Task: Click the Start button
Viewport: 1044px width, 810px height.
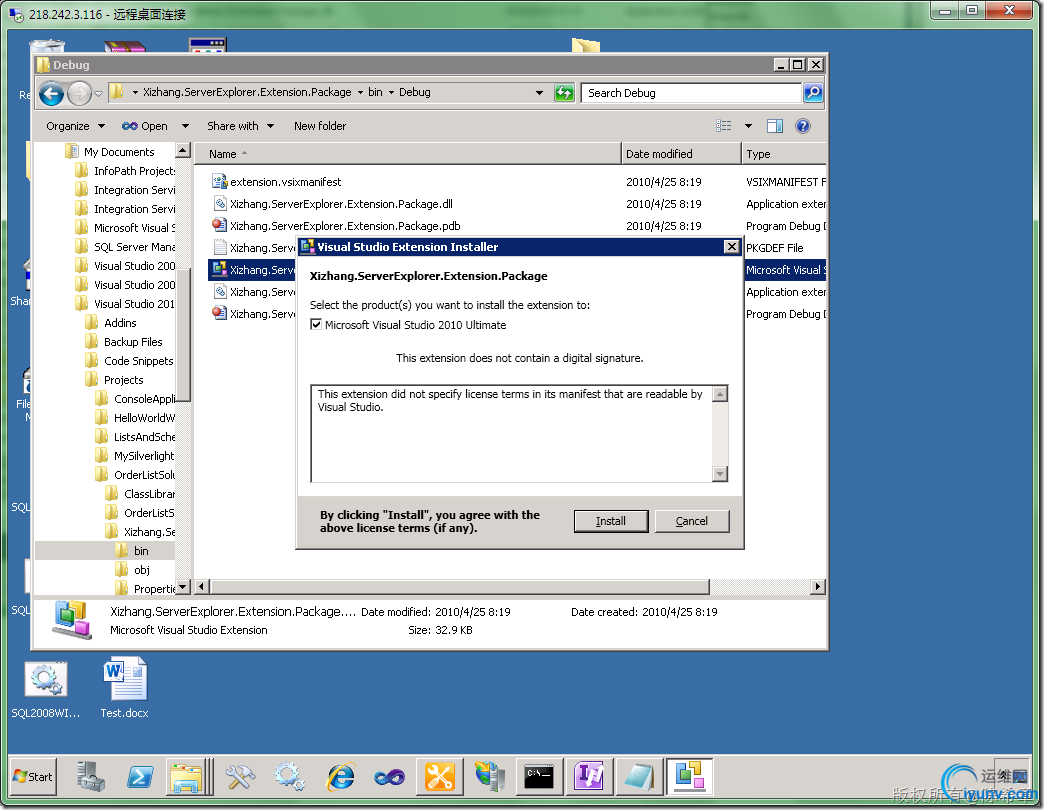Action: 32,776
